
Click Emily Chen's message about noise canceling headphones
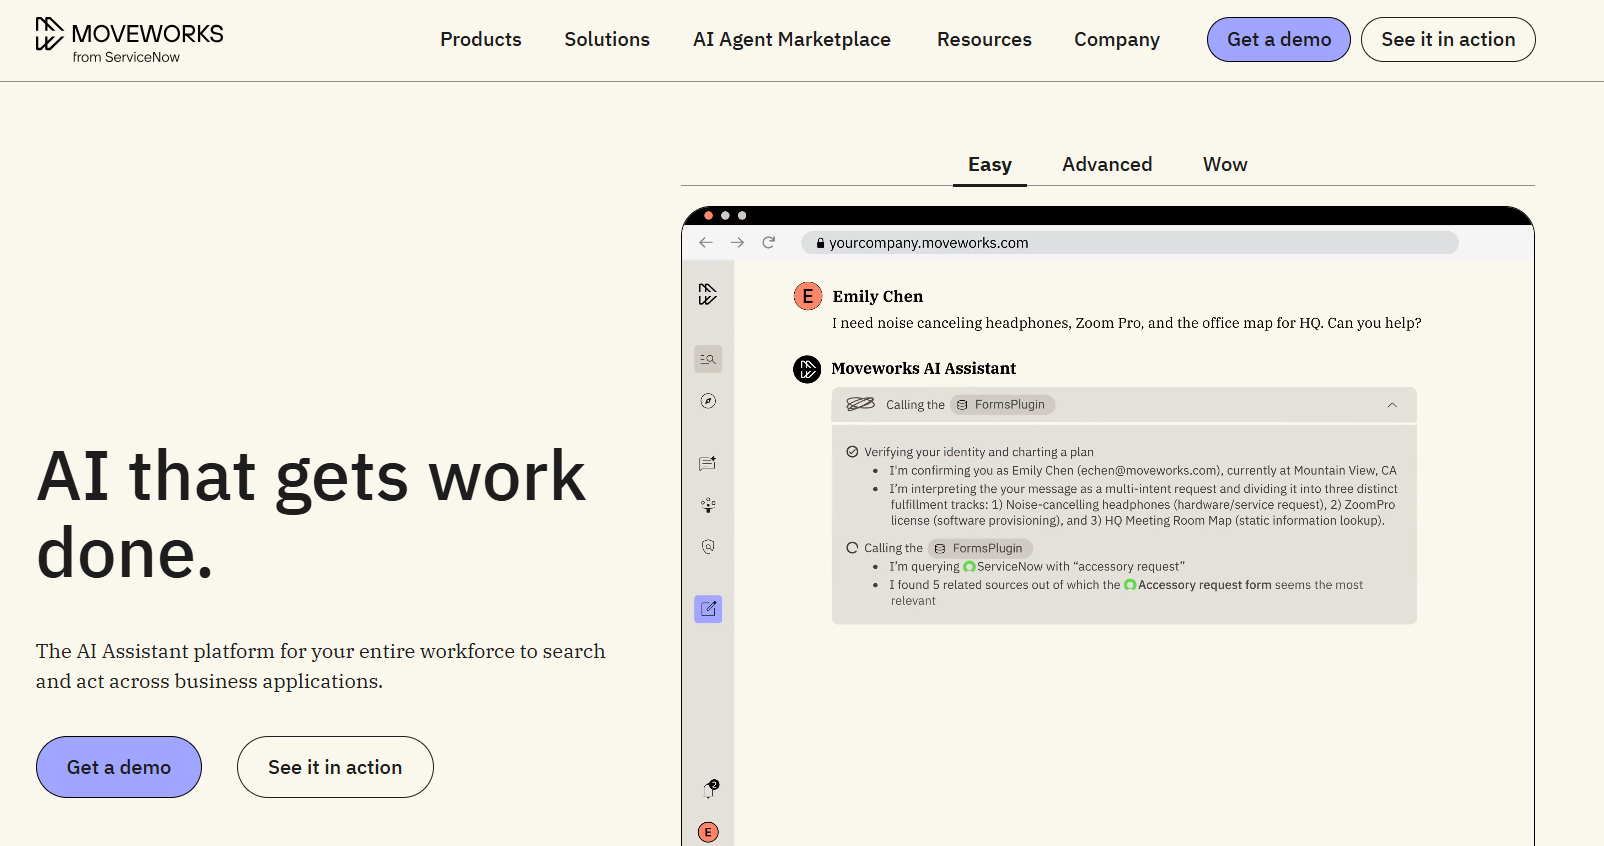pyautogui.click(x=1127, y=323)
